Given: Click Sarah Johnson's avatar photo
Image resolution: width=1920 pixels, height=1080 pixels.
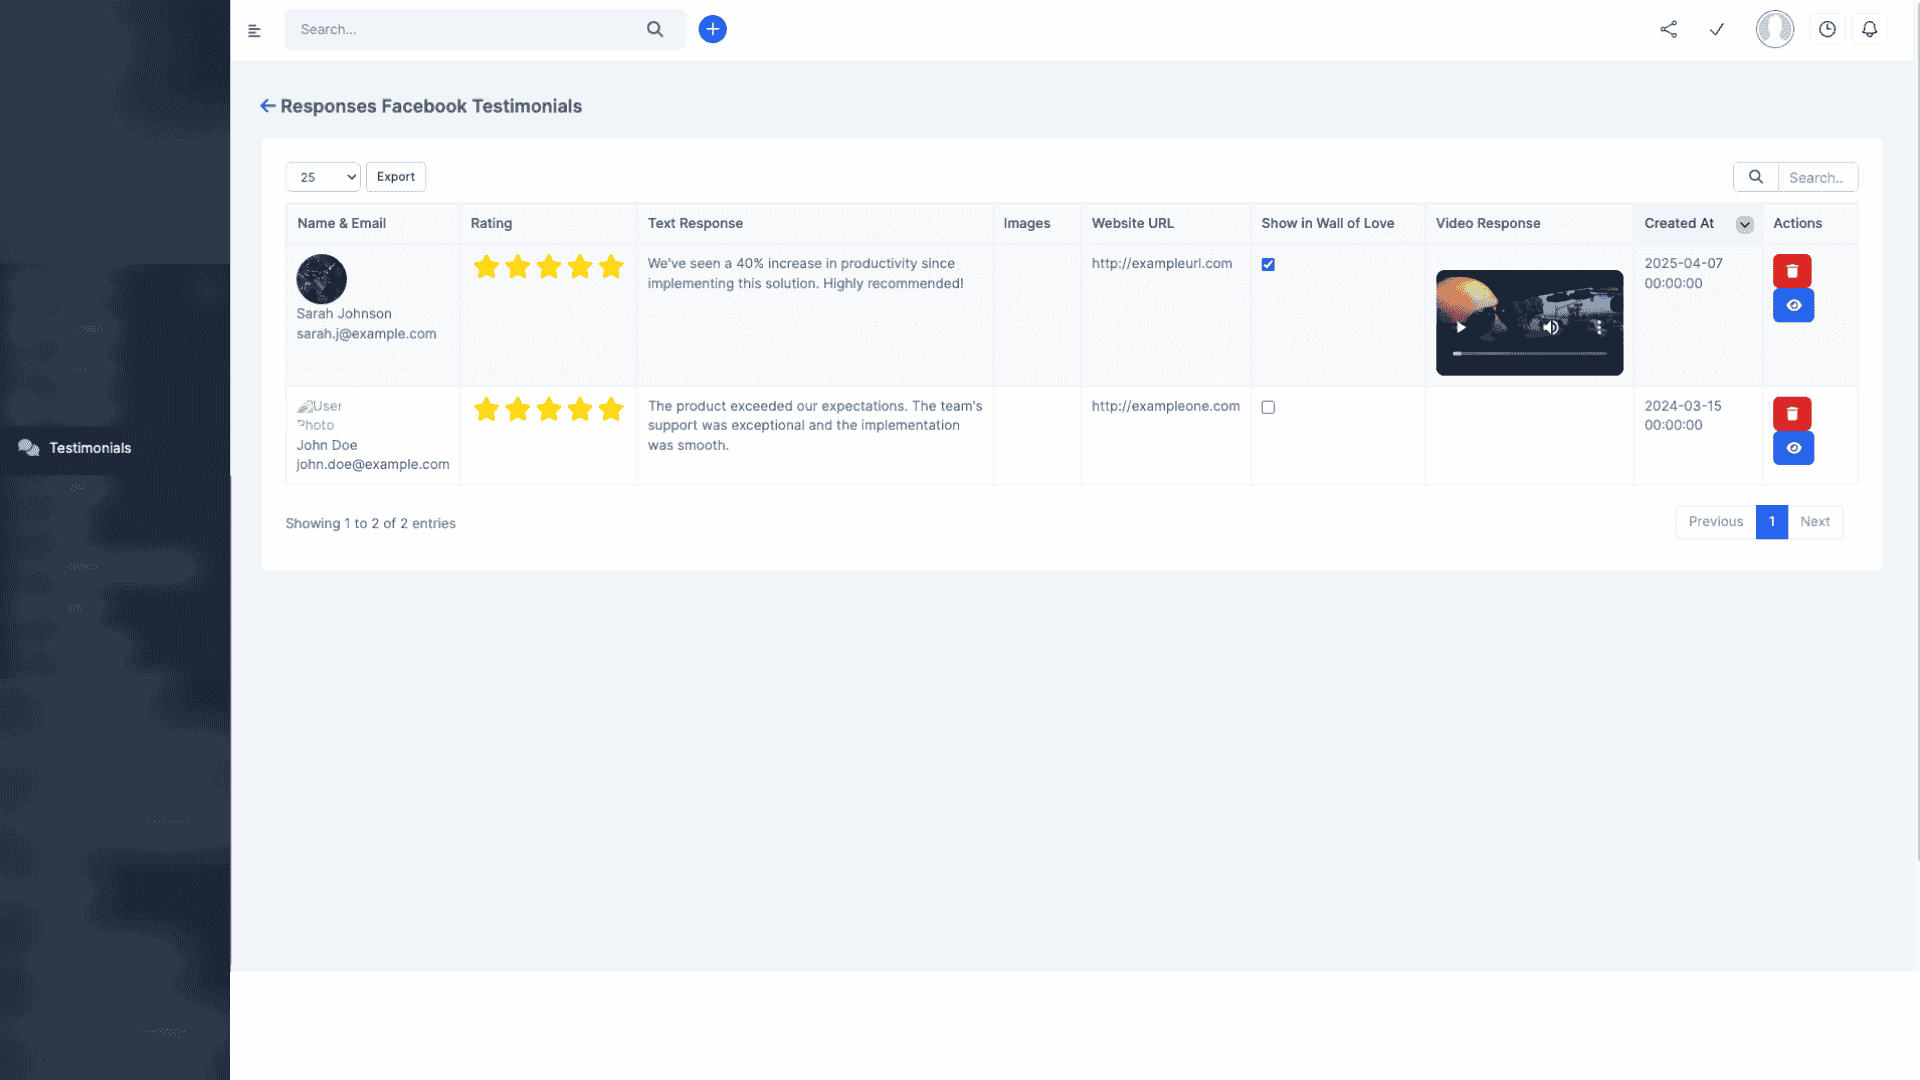Looking at the screenshot, I should 321,279.
